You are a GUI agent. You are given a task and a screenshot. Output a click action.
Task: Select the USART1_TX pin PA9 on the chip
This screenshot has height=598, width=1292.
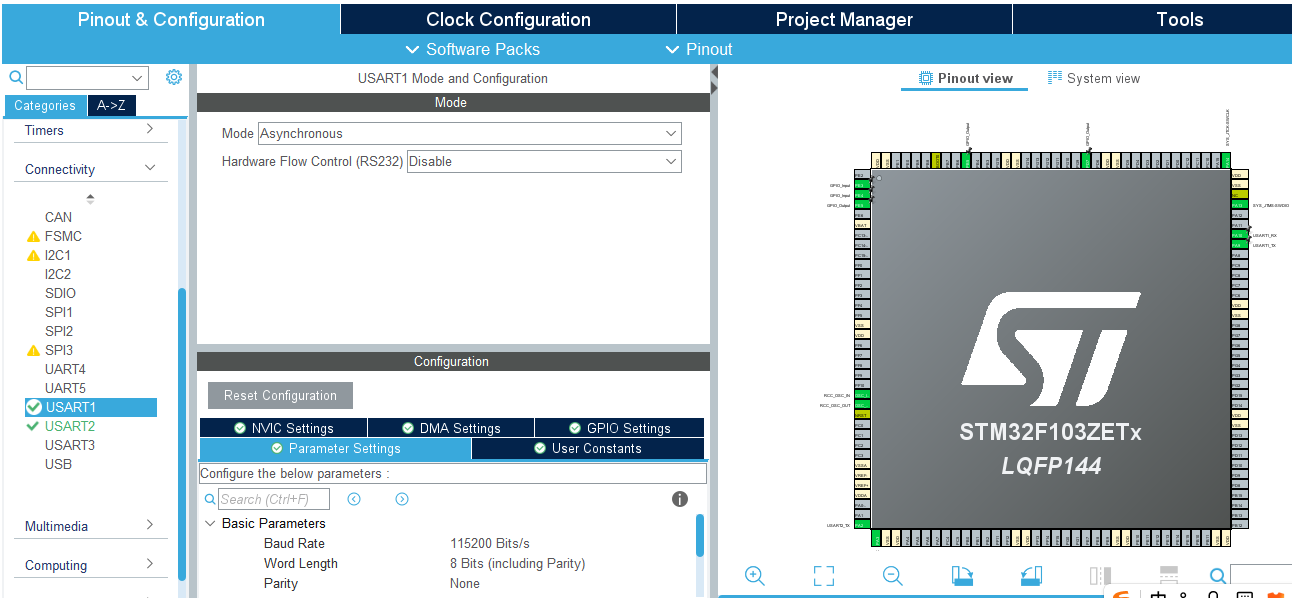click(1238, 245)
